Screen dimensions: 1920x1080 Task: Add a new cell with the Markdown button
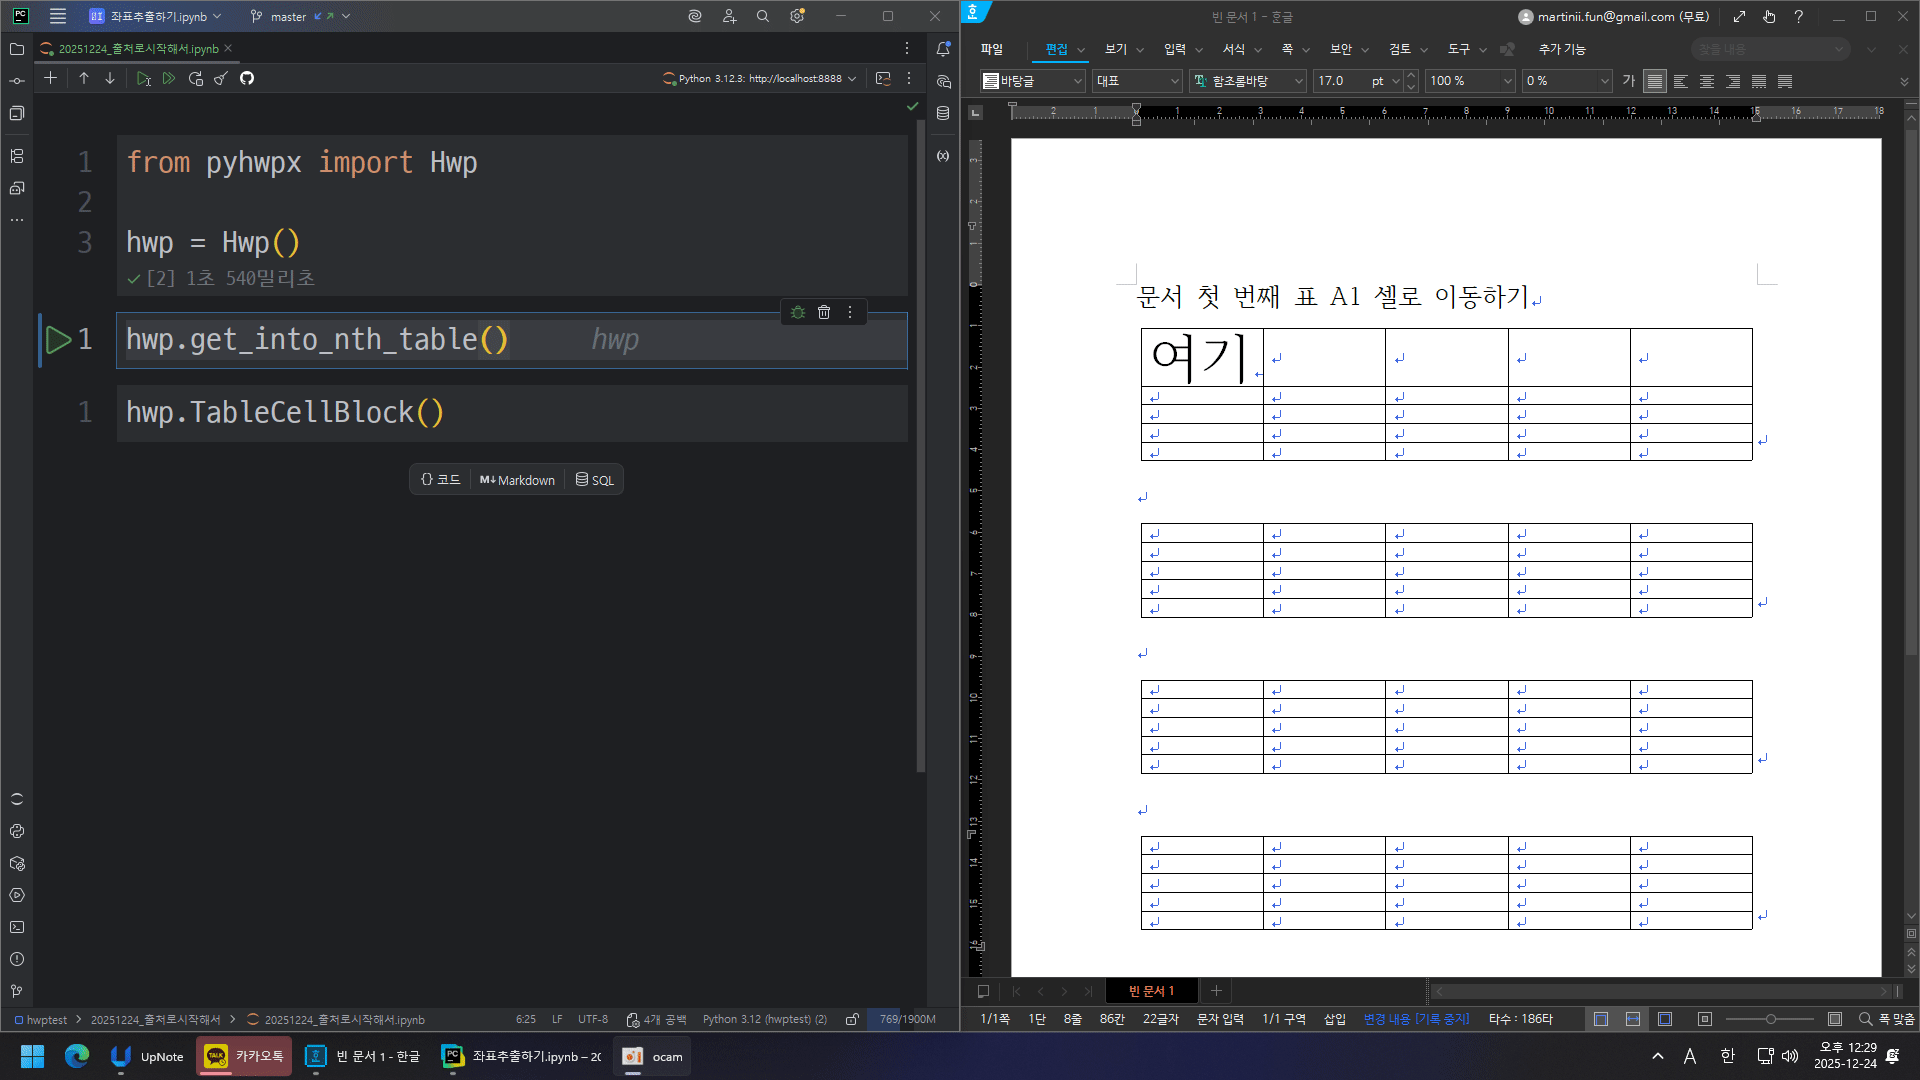coord(516,479)
